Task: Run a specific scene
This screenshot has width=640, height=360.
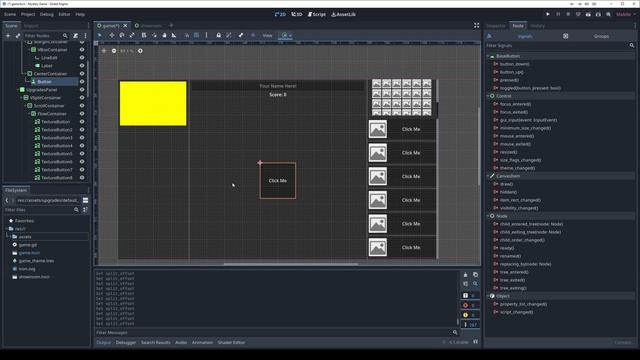Action: pos(598,14)
